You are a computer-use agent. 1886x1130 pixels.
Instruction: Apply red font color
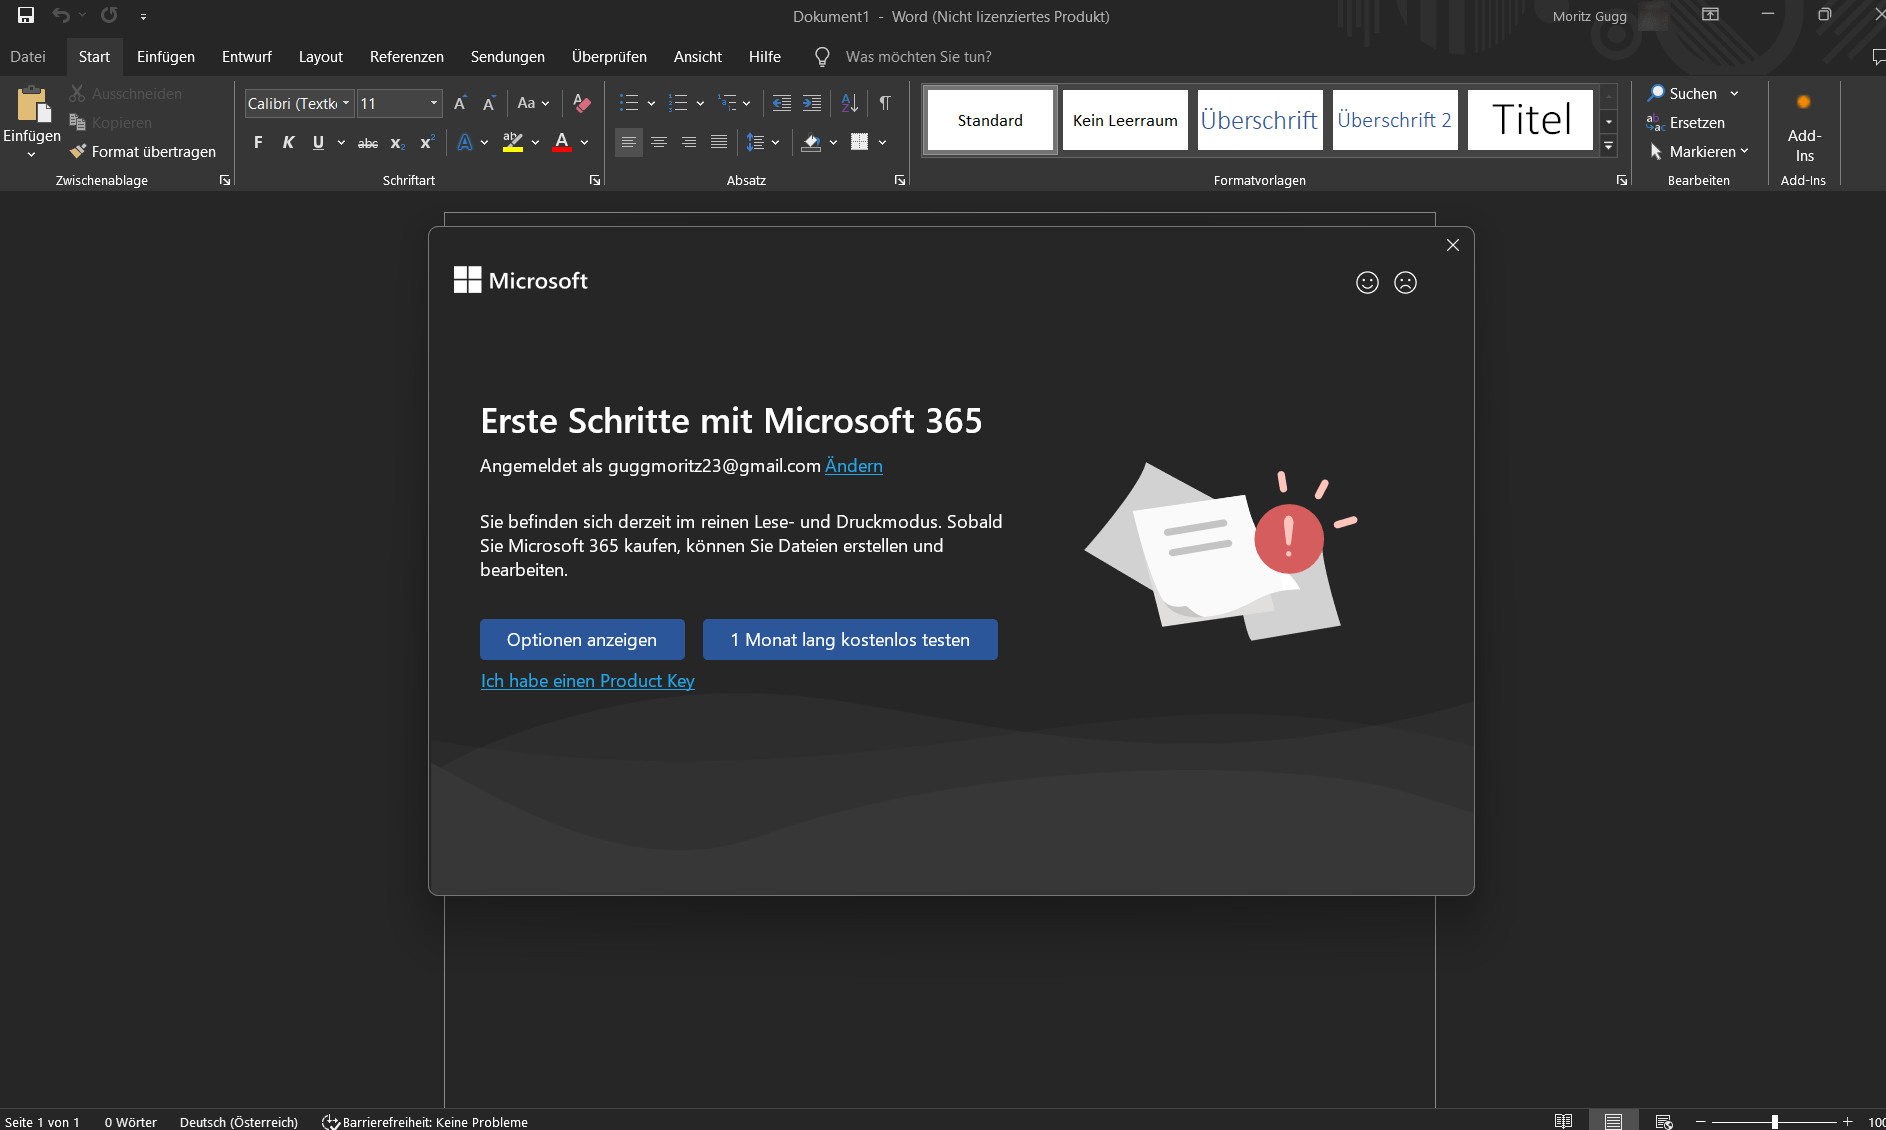(562, 143)
